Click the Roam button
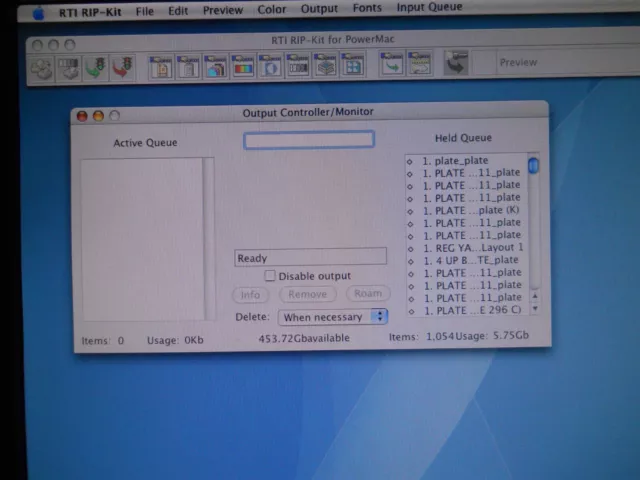The height and width of the screenshot is (480, 640). 368,293
